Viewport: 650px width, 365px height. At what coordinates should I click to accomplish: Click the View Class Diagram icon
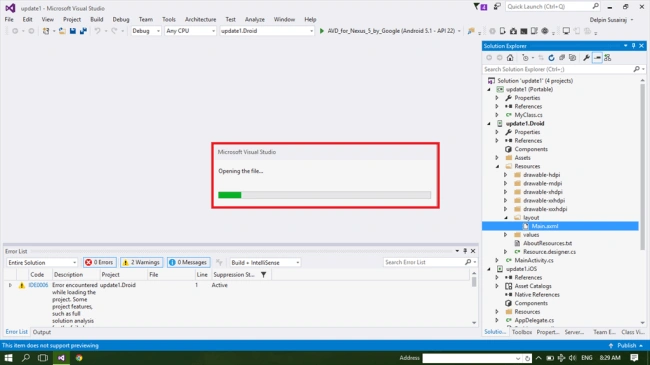click(608, 58)
